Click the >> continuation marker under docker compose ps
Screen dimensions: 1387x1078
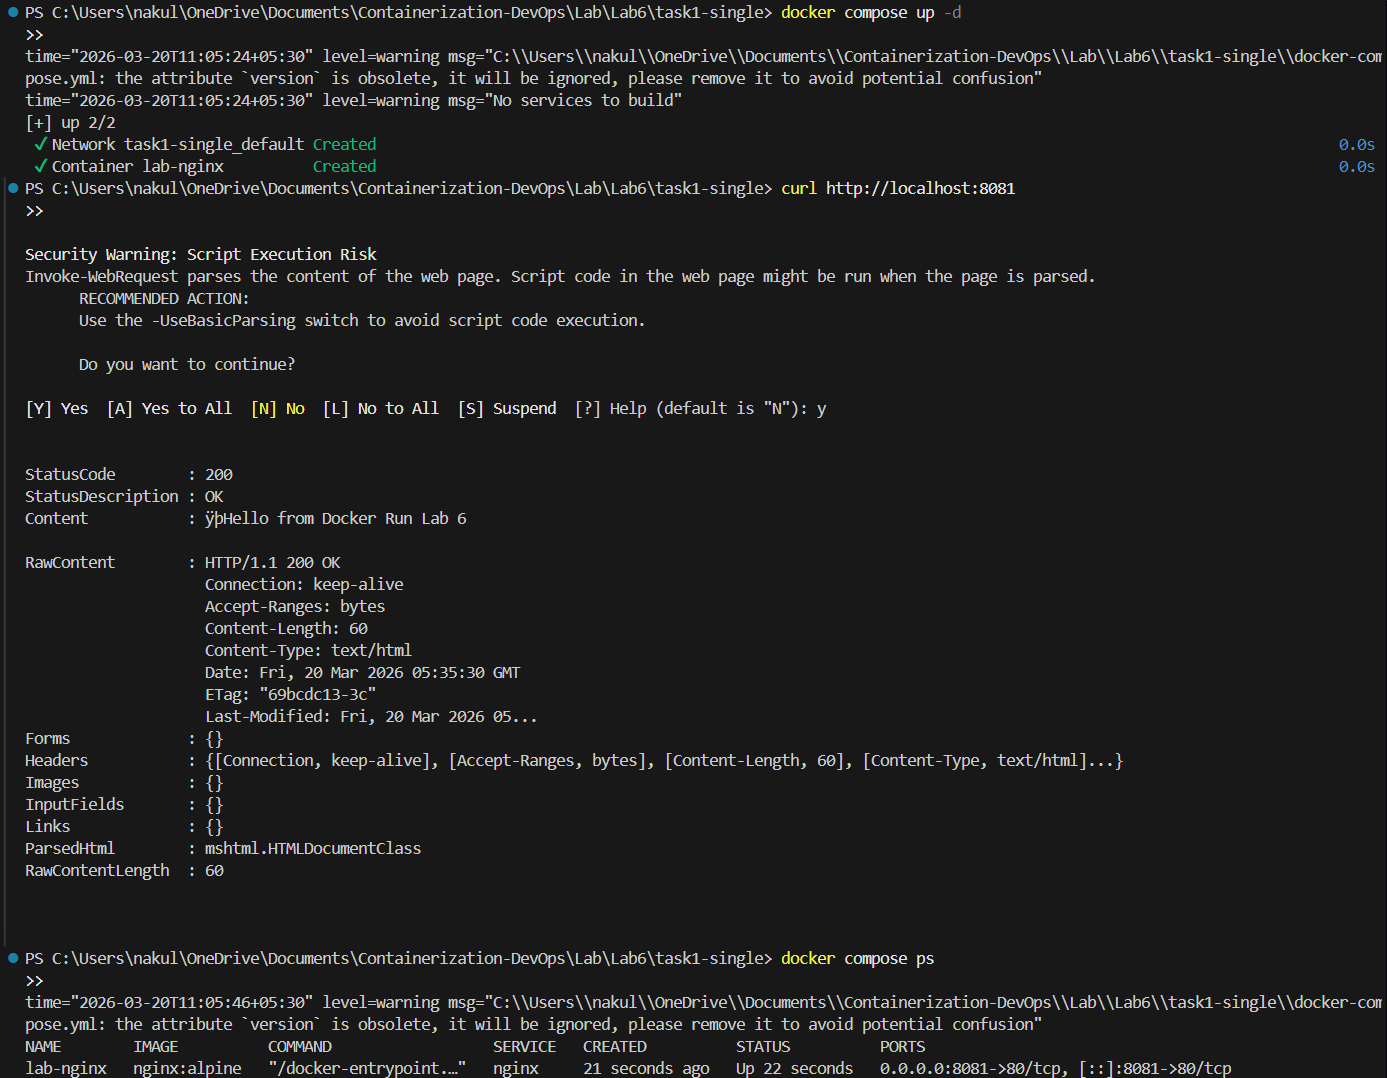pyautogui.click(x=34, y=981)
